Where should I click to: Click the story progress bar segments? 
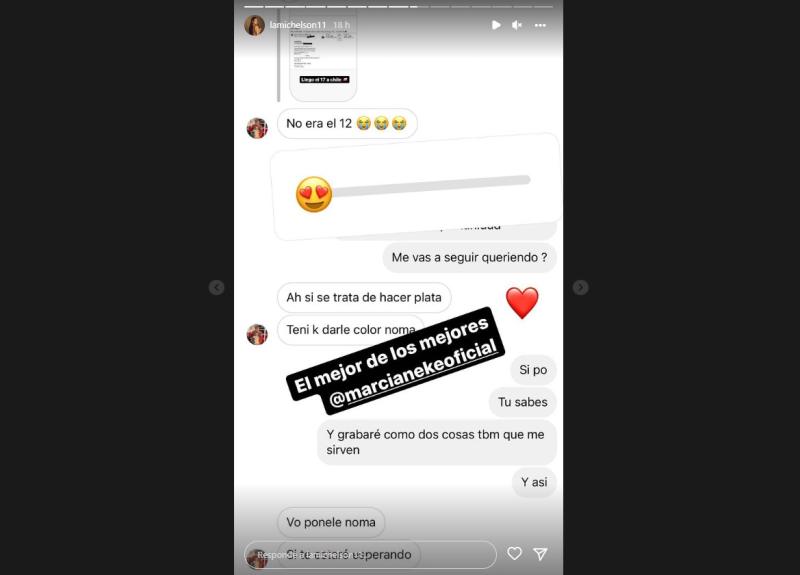(398, 7)
